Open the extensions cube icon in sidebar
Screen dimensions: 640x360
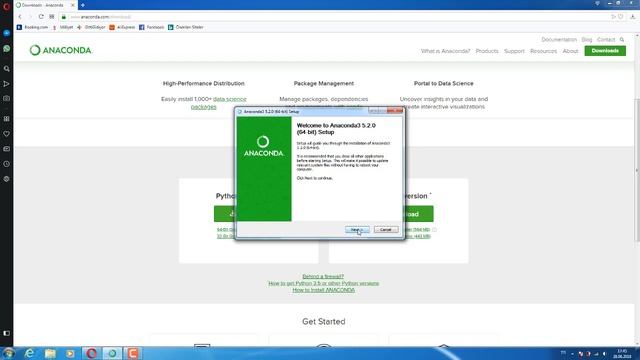point(7,179)
